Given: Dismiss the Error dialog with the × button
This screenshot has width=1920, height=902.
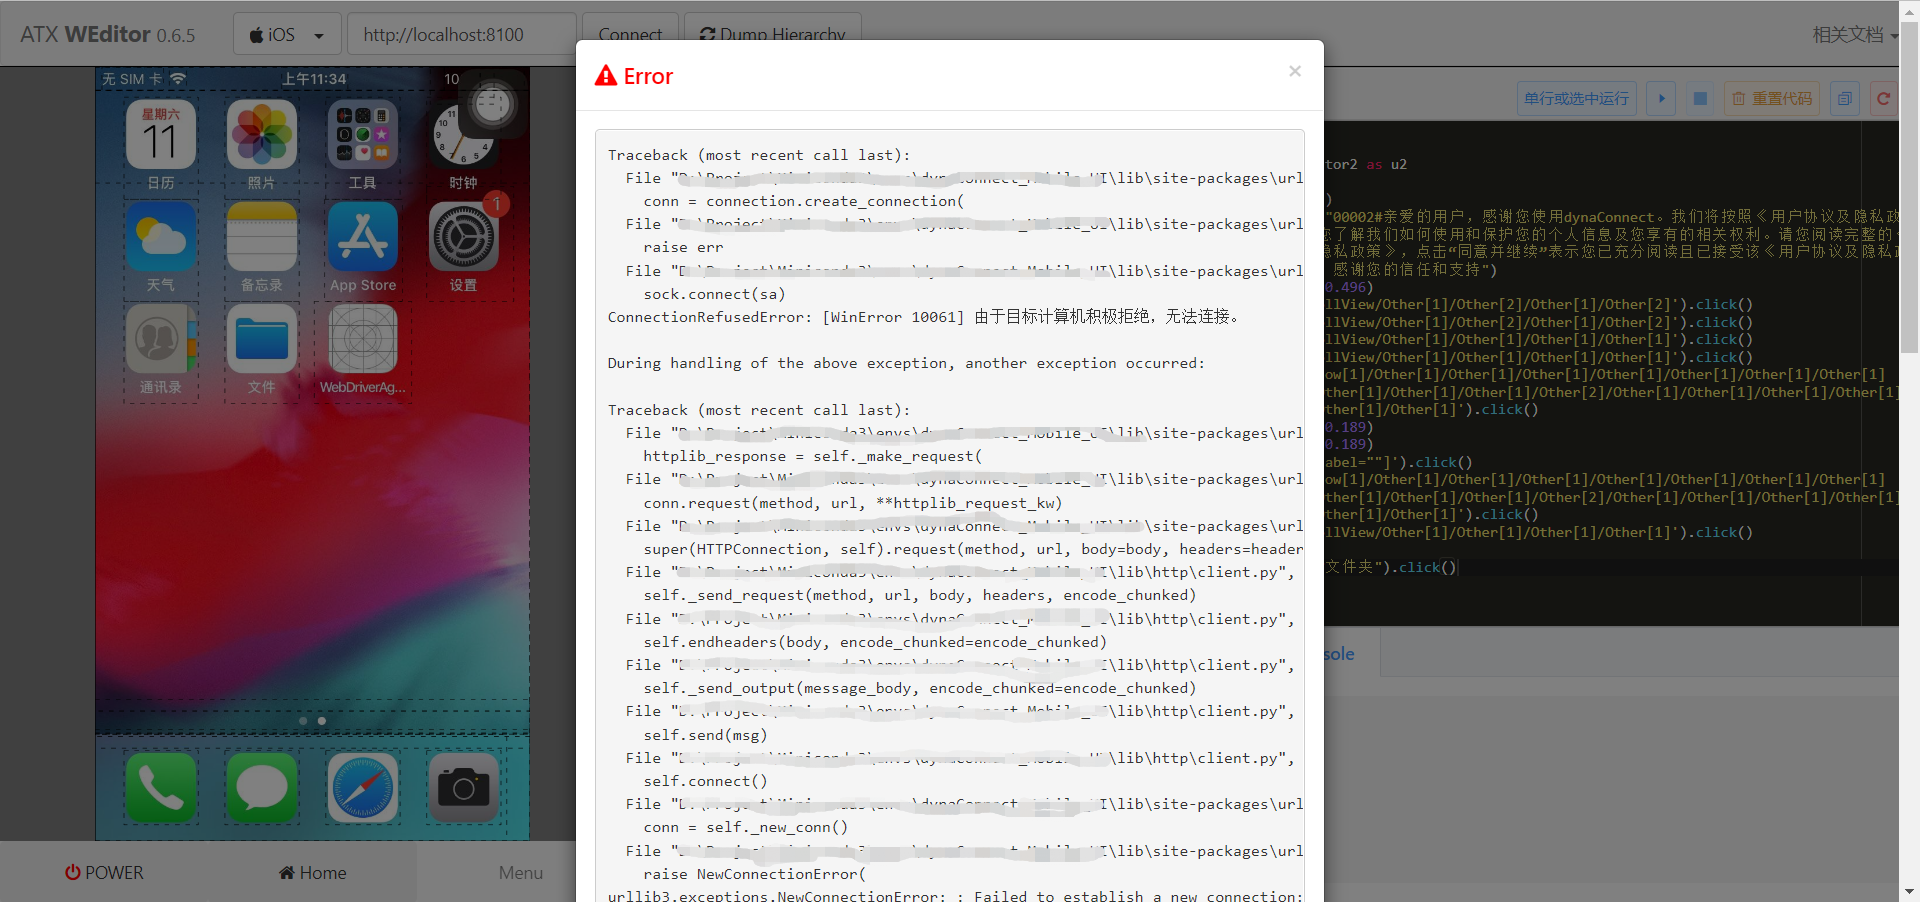Looking at the screenshot, I should (x=1294, y=71).
